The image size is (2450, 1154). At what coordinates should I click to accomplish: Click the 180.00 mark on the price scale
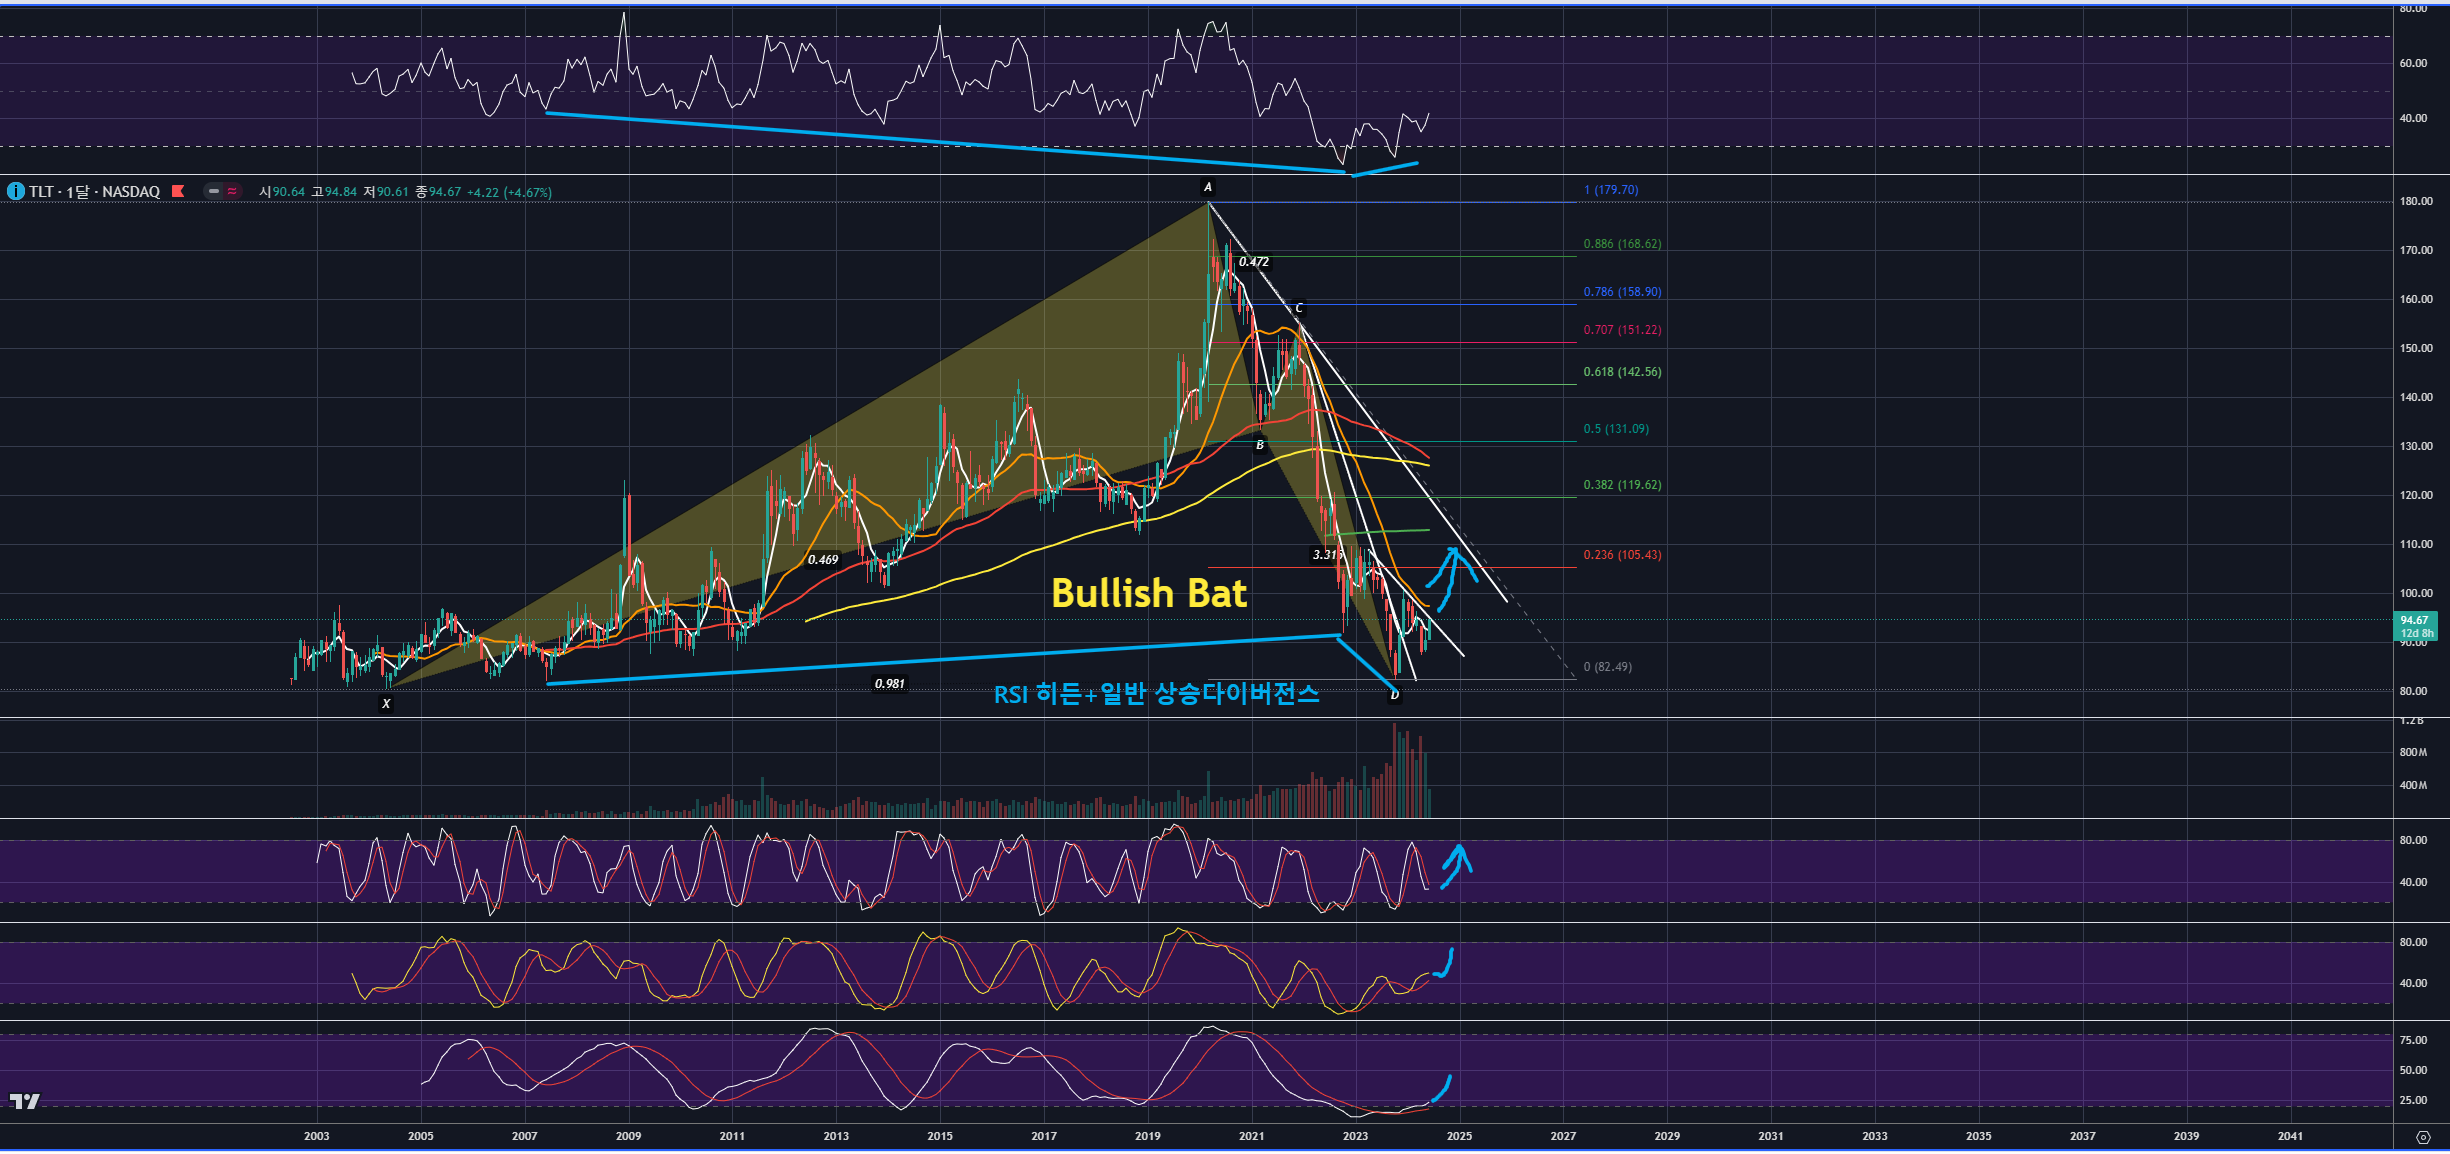tap(2415, 201)
